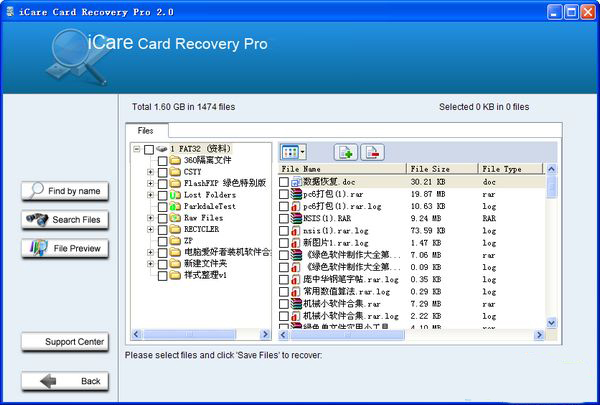The height and width of the screenshot is (405, 600).
Task: Click the log icon of 庞中华钢笔字帖.rar.log
Action: [x=295, y=279]
